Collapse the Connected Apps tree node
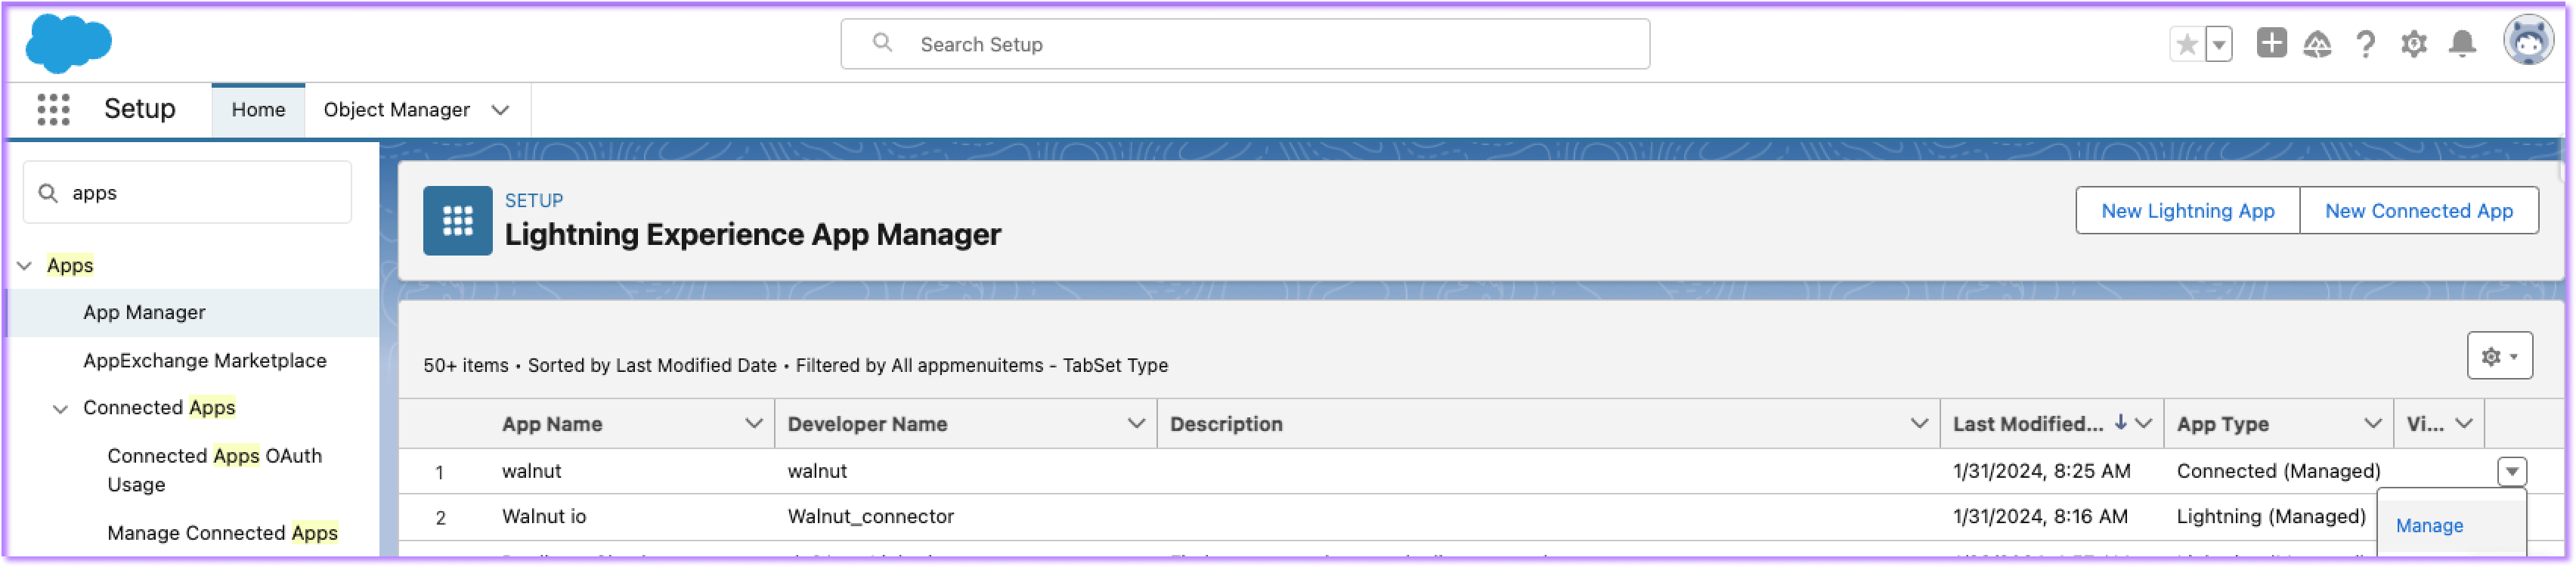The image size is (2576, 567). click(61, 409)
